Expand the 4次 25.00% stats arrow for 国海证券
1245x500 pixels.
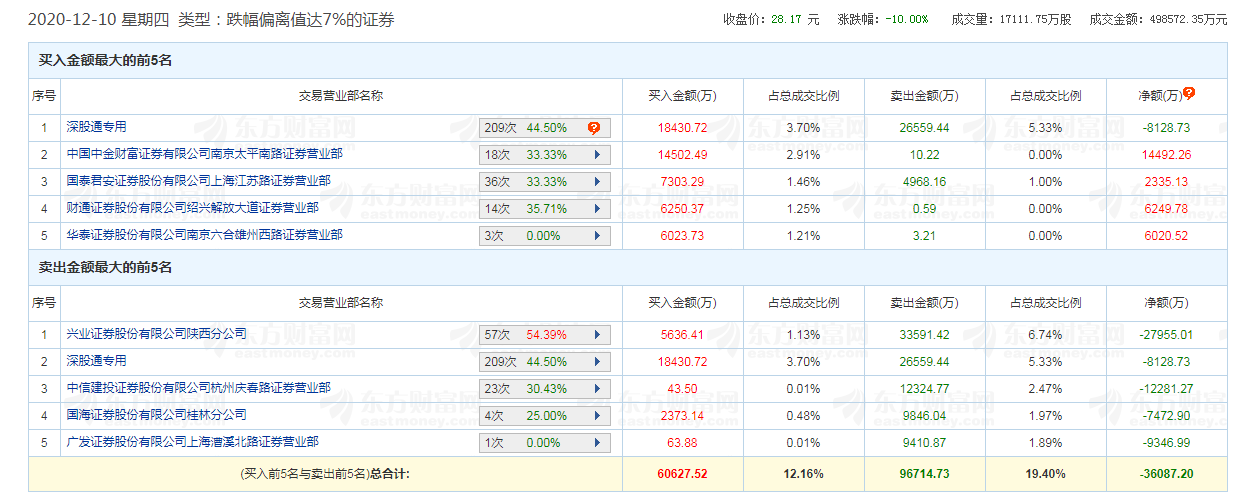tap(597, 415)
